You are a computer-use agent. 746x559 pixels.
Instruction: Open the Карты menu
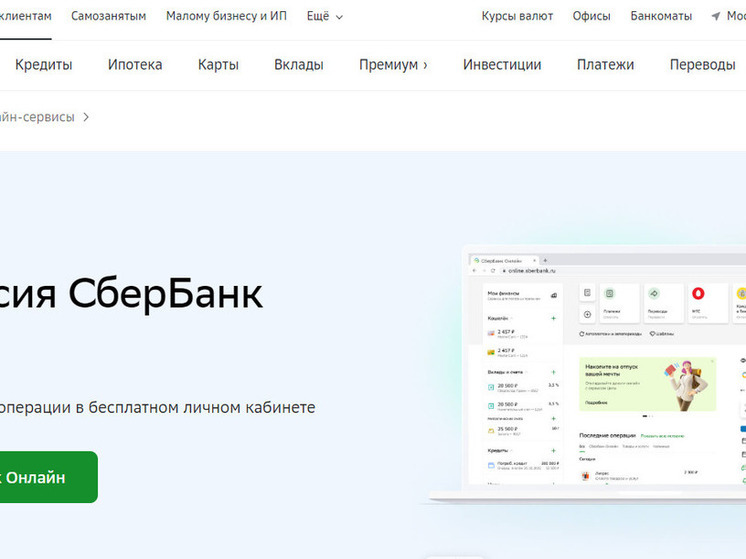click(218, 64)
